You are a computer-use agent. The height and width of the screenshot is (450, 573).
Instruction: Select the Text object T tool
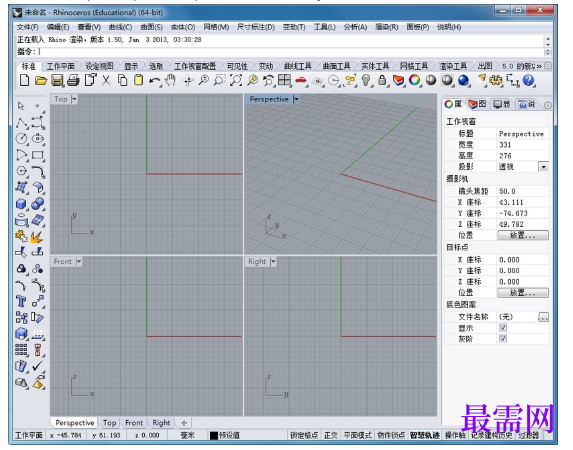click(x=21, y=302)
